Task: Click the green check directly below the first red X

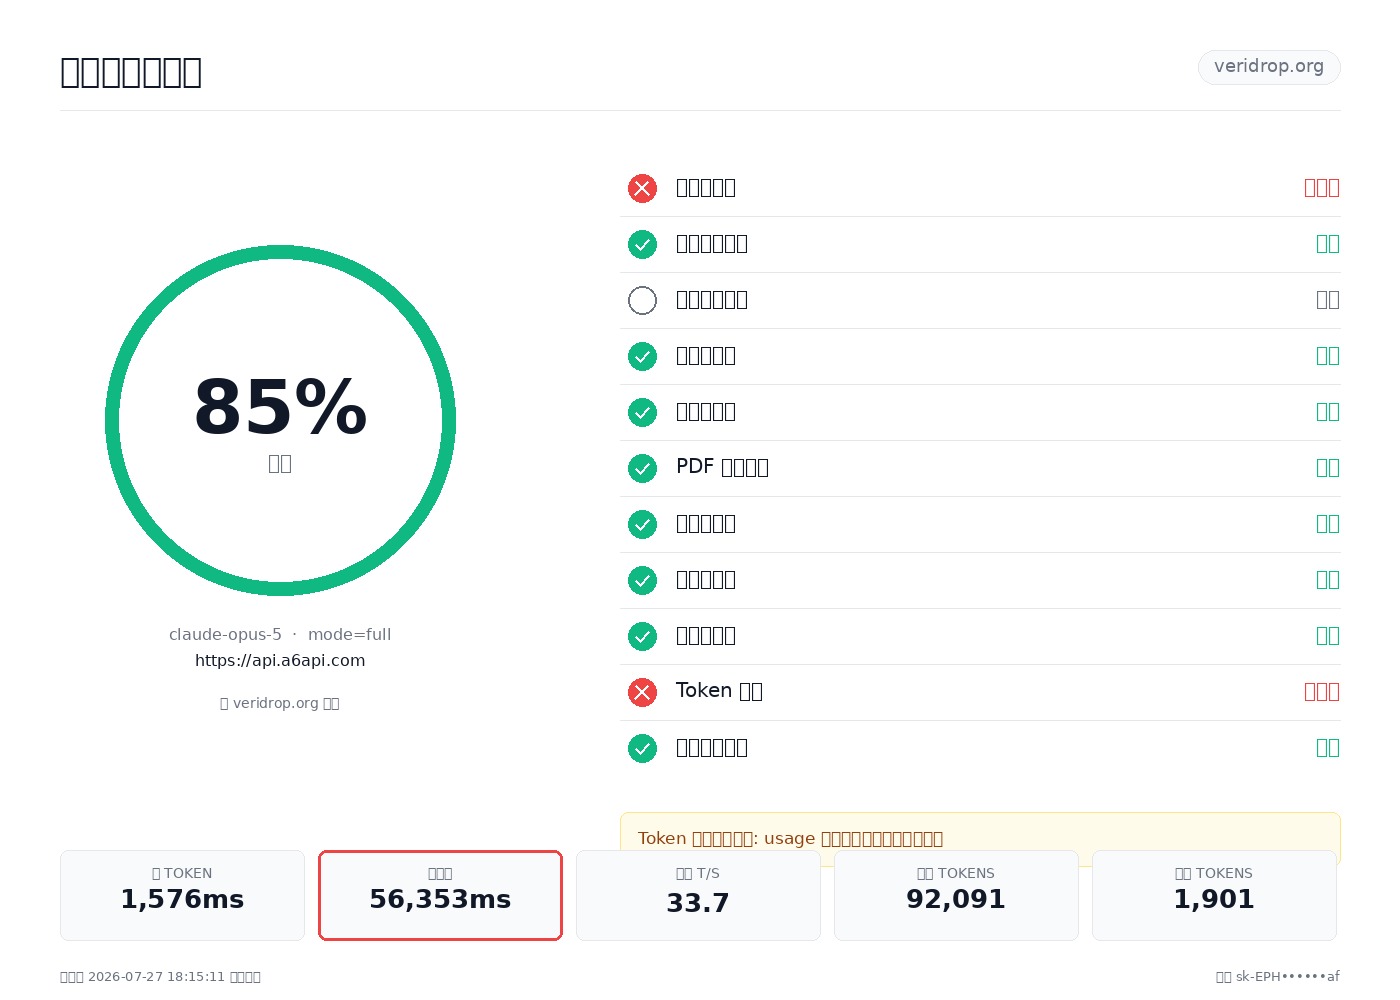Action: click(642, 244)
